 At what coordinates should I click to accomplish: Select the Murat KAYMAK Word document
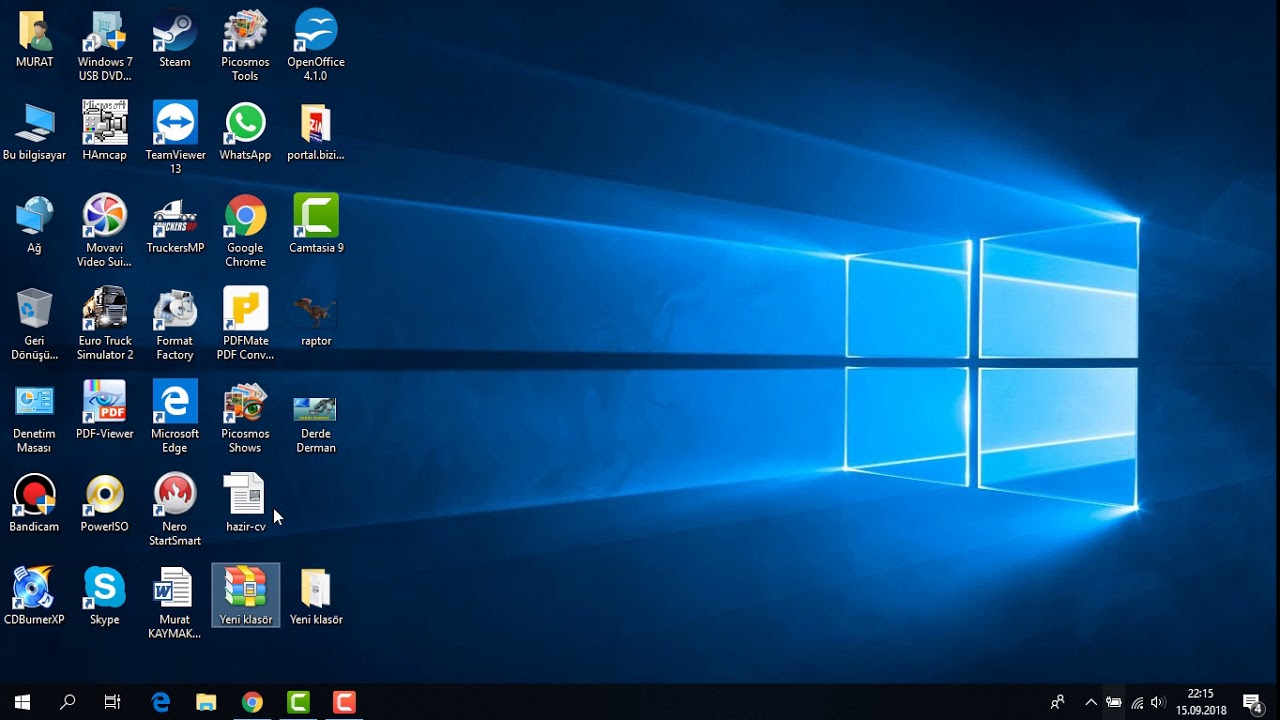point(175,603)
